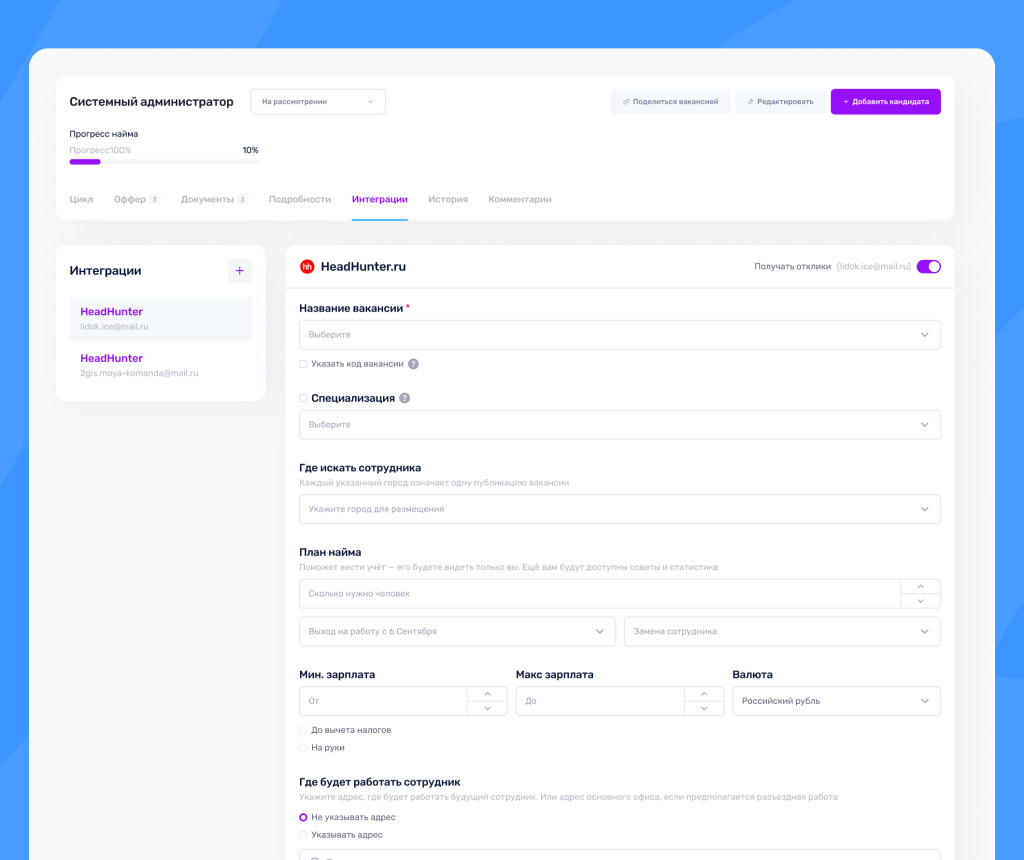1024x860 pixels.
Task: Click the План найма heading
Action: (330, 552)
